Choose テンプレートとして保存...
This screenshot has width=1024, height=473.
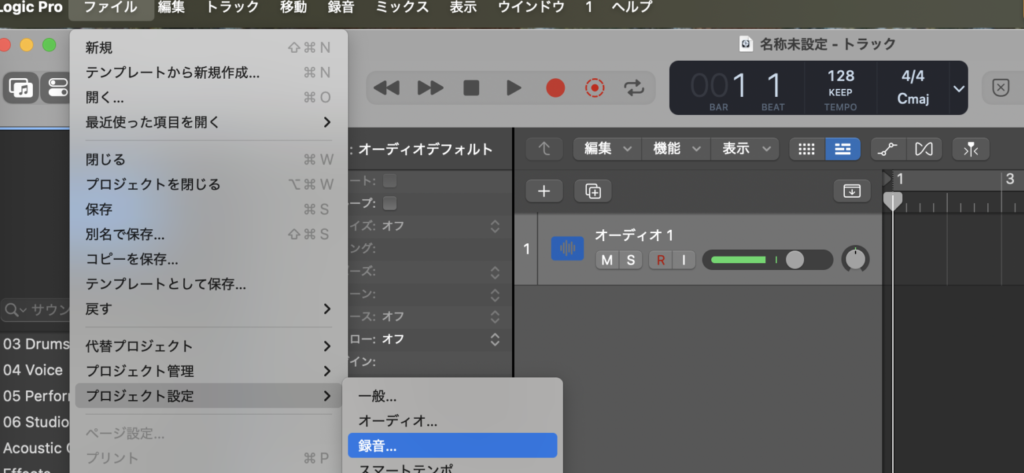(x=208, y=284)
